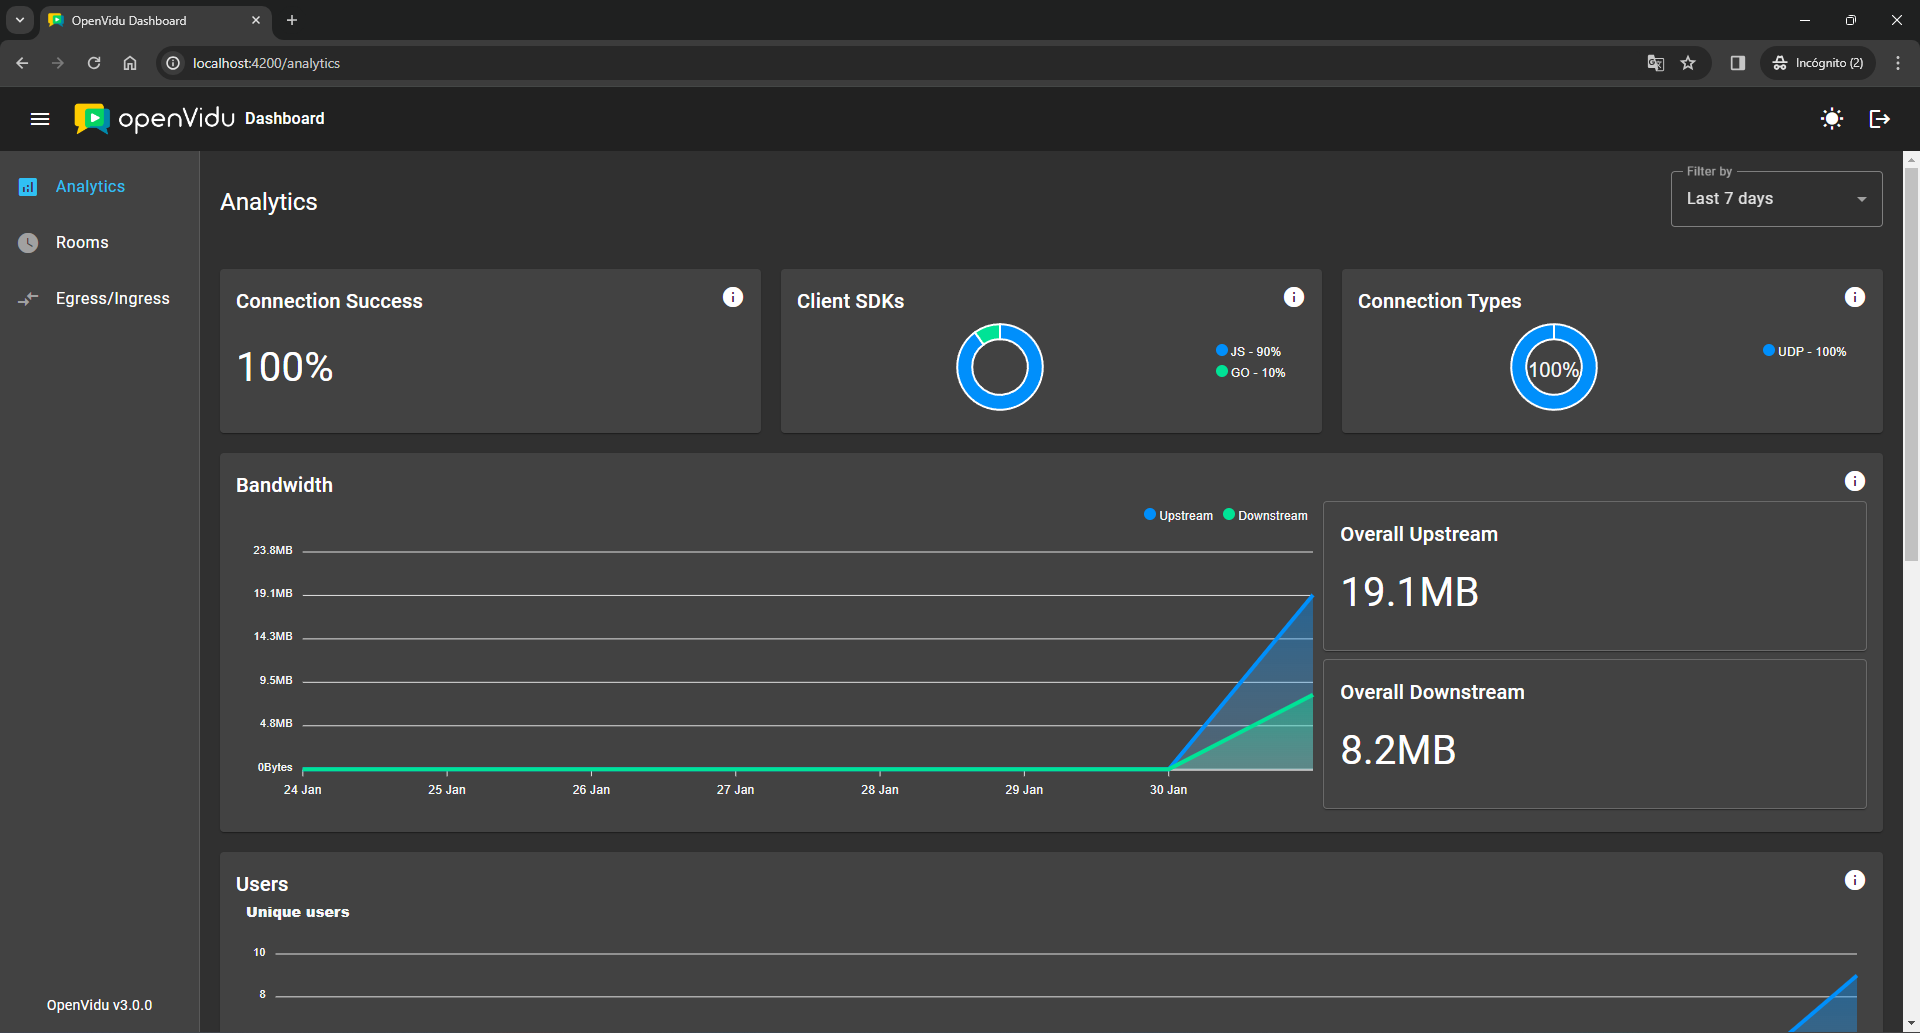1920x1033 pixels.
Task: Click Connection Types info icon
Action: pos(1854,297)
